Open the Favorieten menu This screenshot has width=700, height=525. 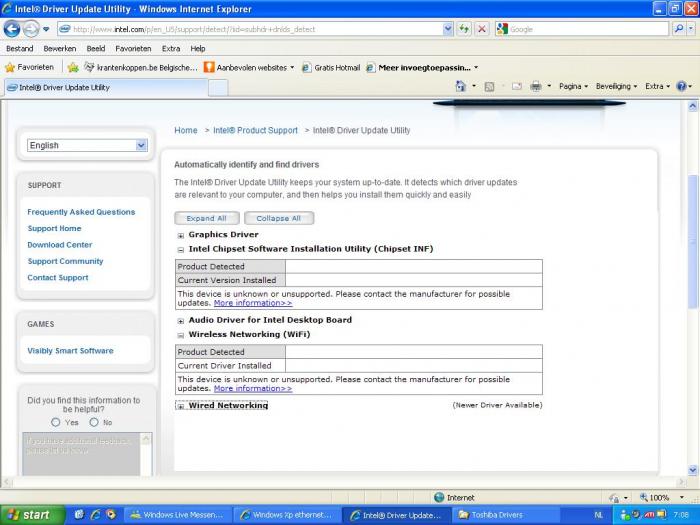pos(133,49)
